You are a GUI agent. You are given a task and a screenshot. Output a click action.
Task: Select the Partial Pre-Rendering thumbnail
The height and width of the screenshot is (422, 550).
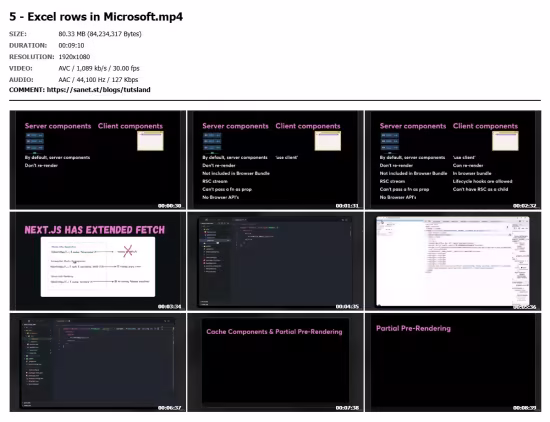coord(453,362)
